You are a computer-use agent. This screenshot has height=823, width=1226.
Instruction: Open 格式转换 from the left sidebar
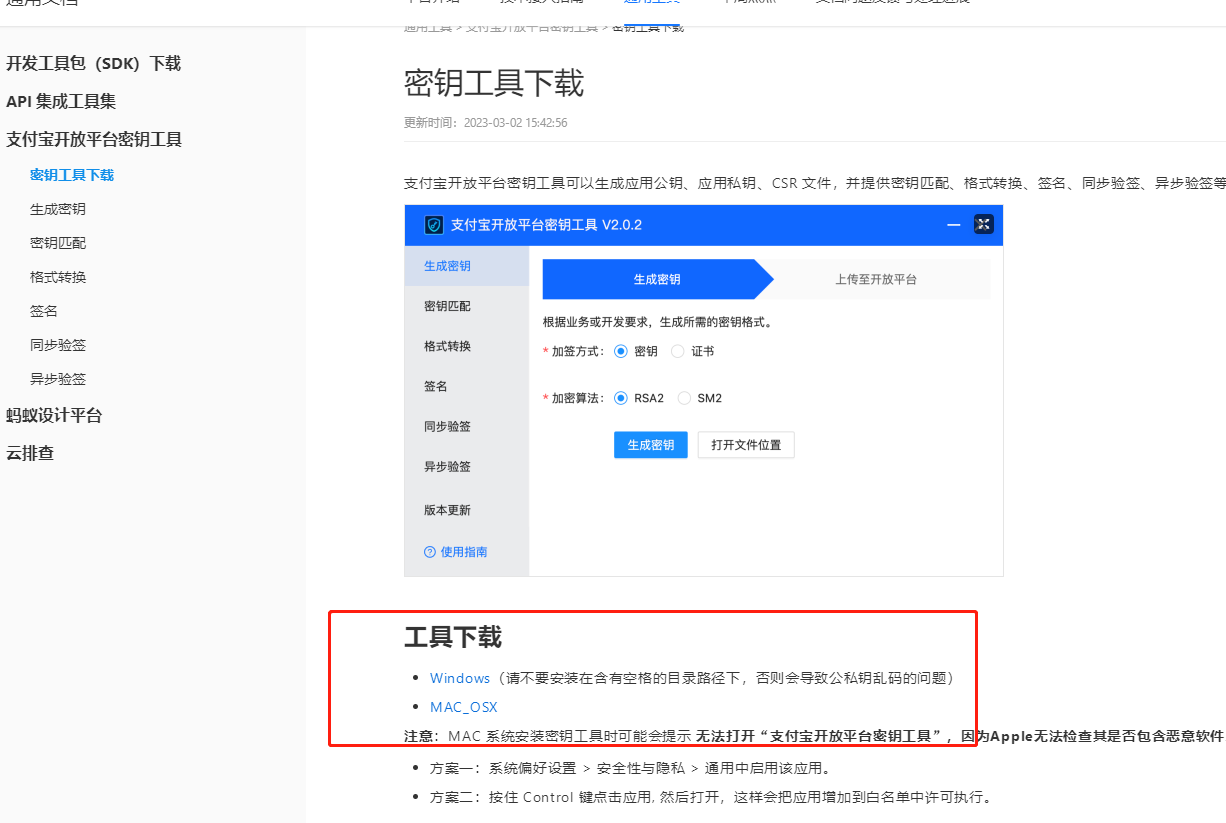59,276
